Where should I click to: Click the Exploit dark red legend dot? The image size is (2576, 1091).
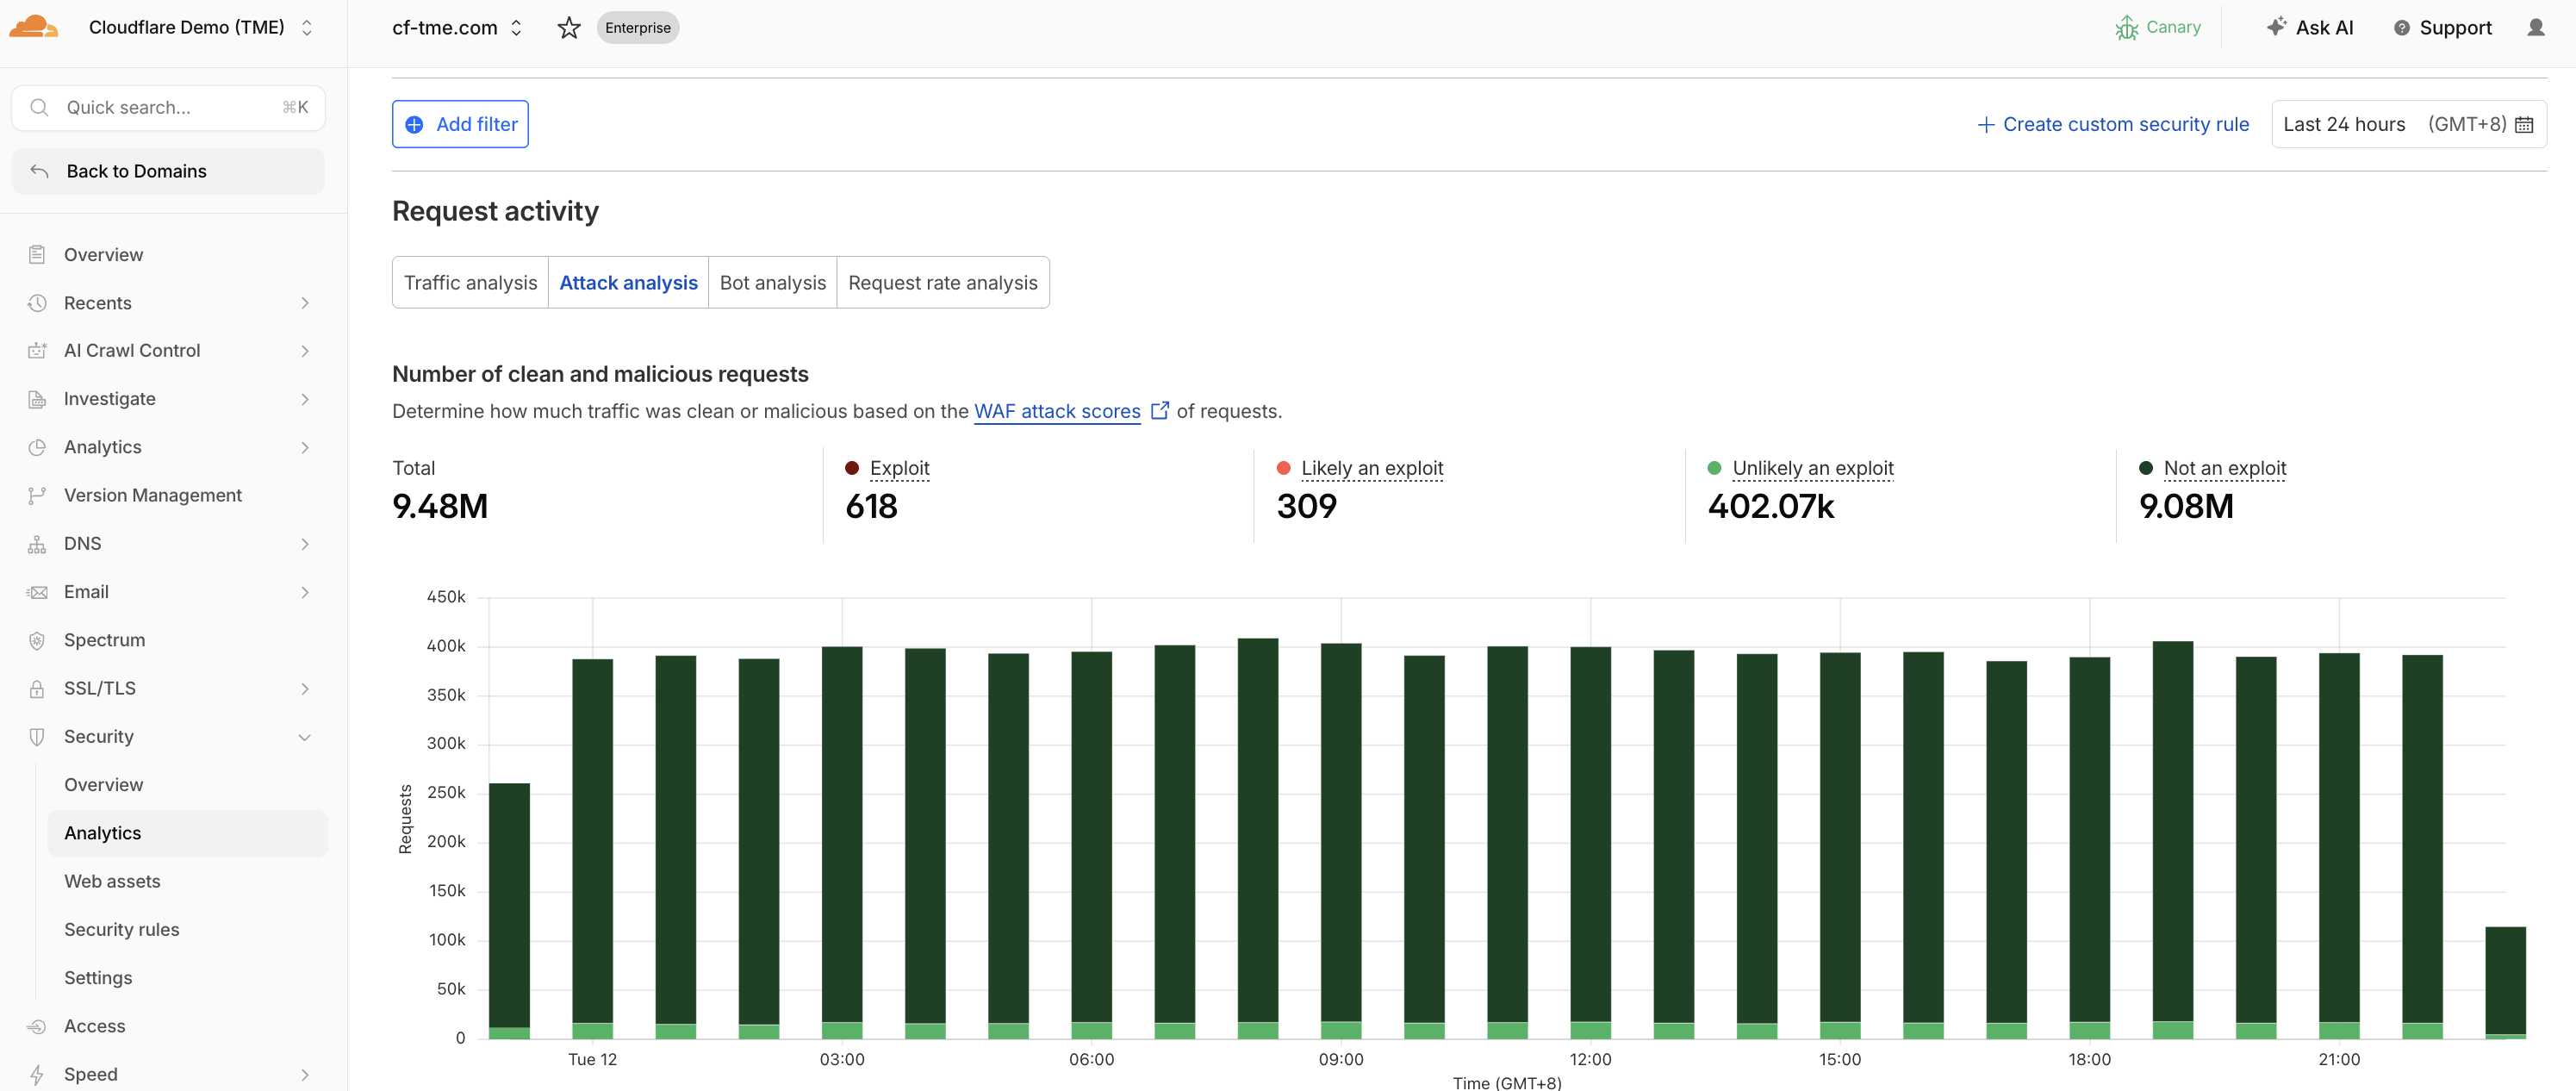[852, 468]
